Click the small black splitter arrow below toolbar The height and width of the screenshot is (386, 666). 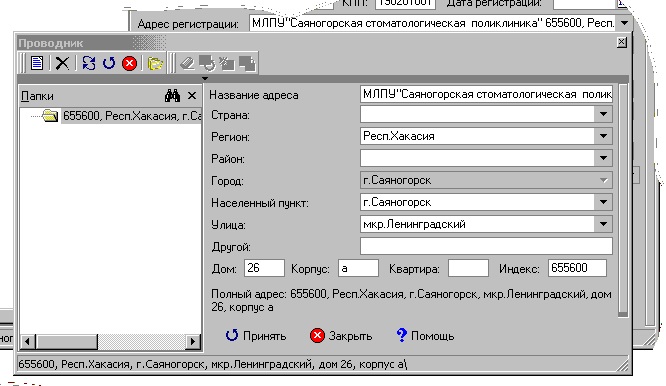pyautogui.click(x=205, y=79)
